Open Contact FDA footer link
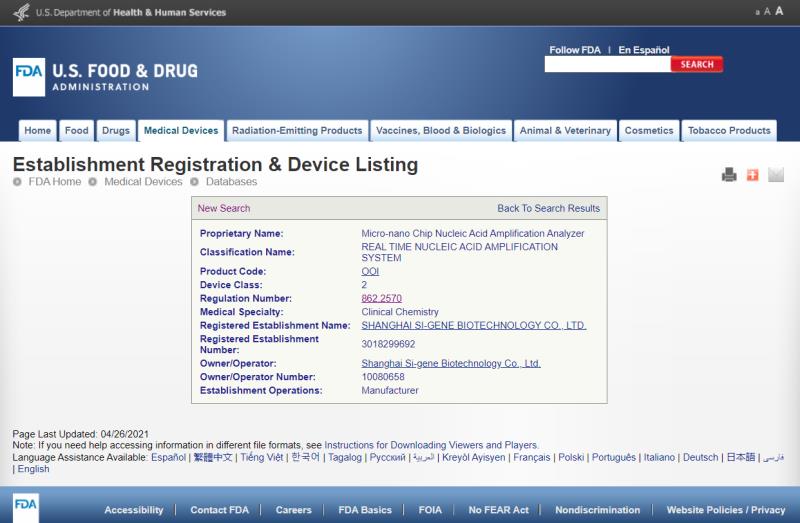This screenshot has height=523, width=800. [x=219, y=510]
